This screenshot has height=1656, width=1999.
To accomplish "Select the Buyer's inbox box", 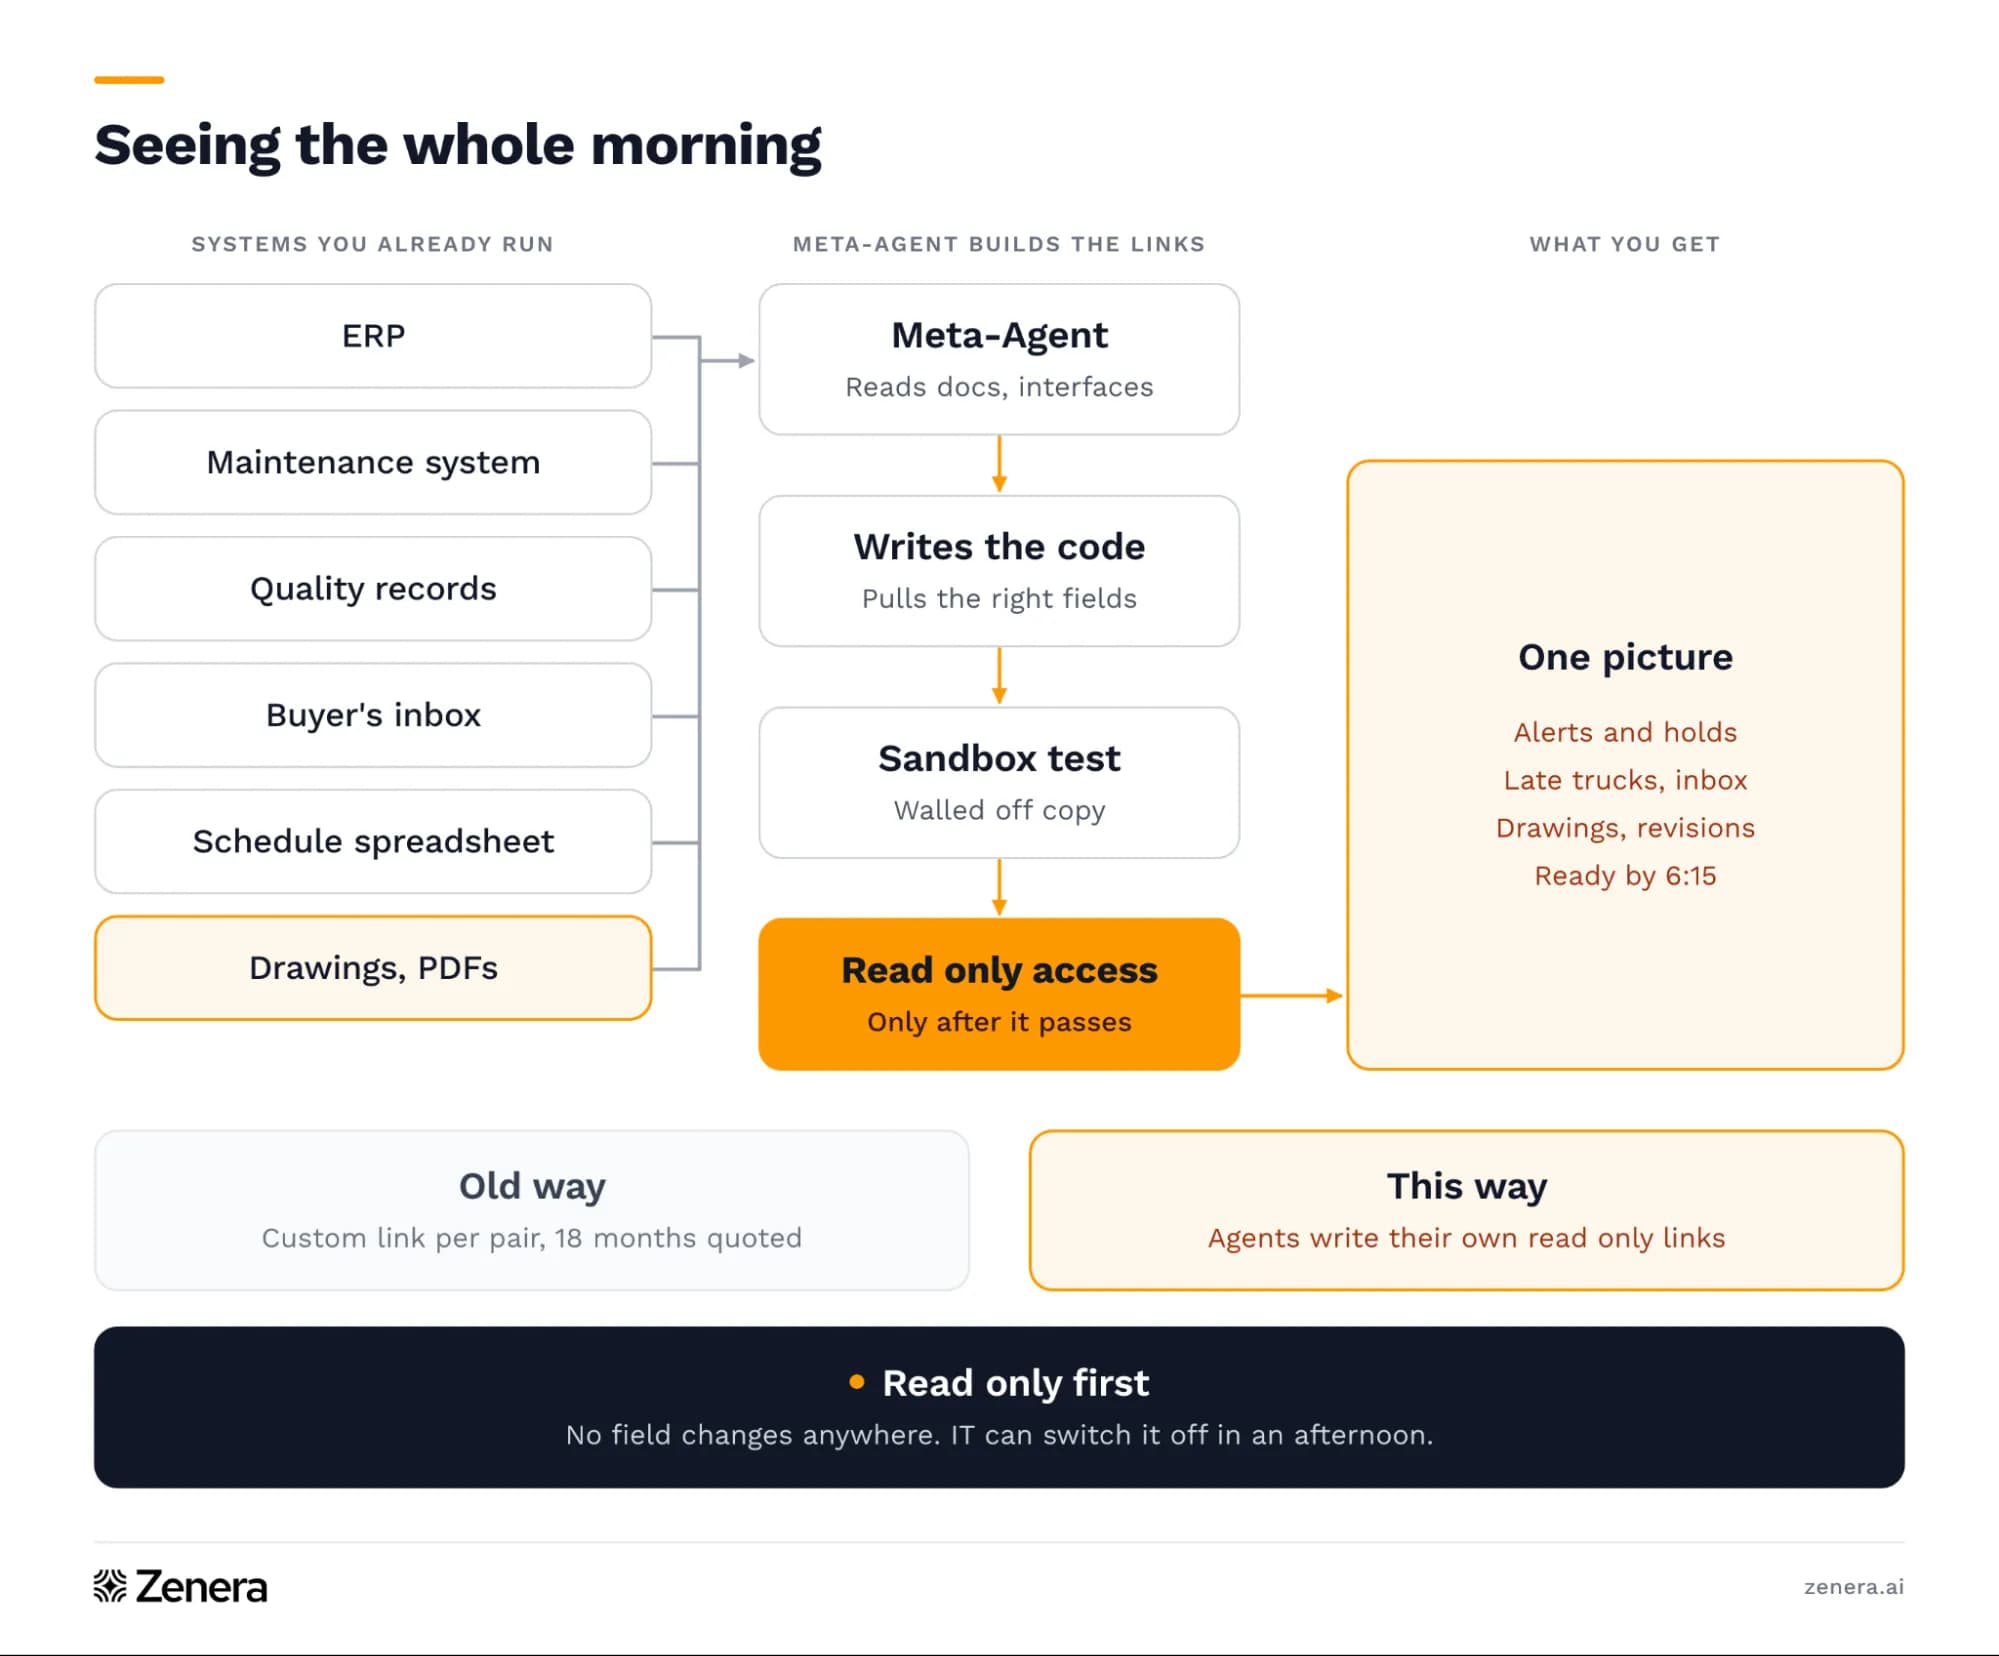I will click(x=373, y=715).
